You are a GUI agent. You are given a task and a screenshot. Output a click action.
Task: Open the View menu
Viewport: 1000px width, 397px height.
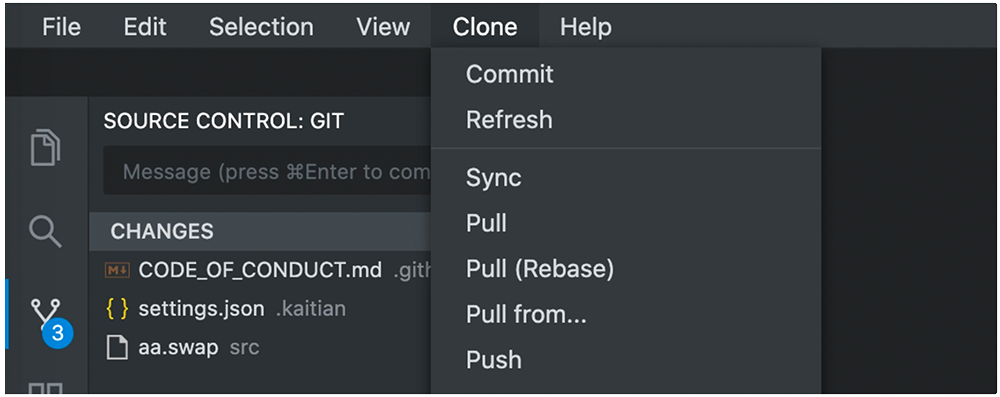383,27
